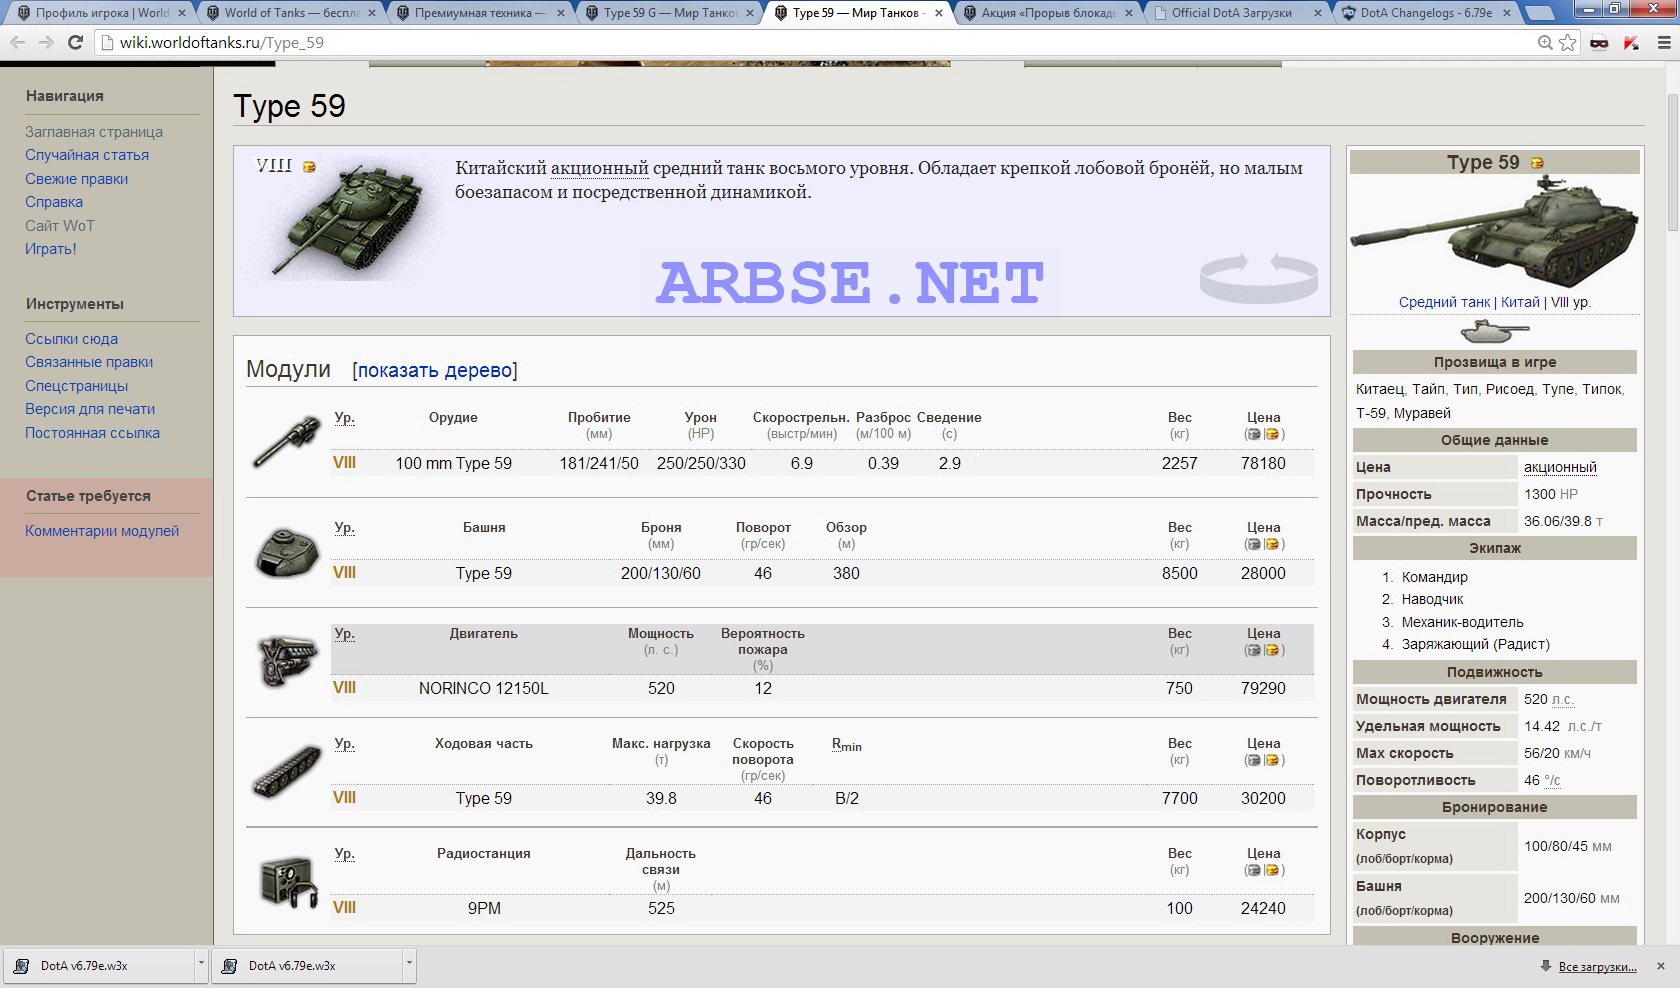Click показать дерево link

[x=435, y=370]
